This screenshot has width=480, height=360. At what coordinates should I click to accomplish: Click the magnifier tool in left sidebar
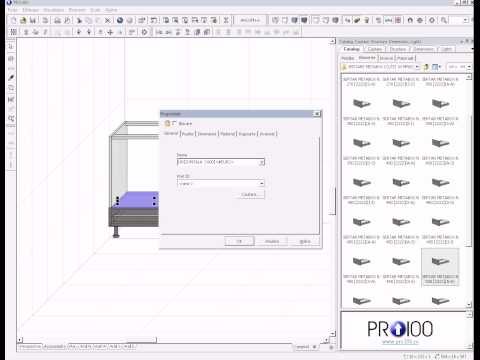click(11, 119)
